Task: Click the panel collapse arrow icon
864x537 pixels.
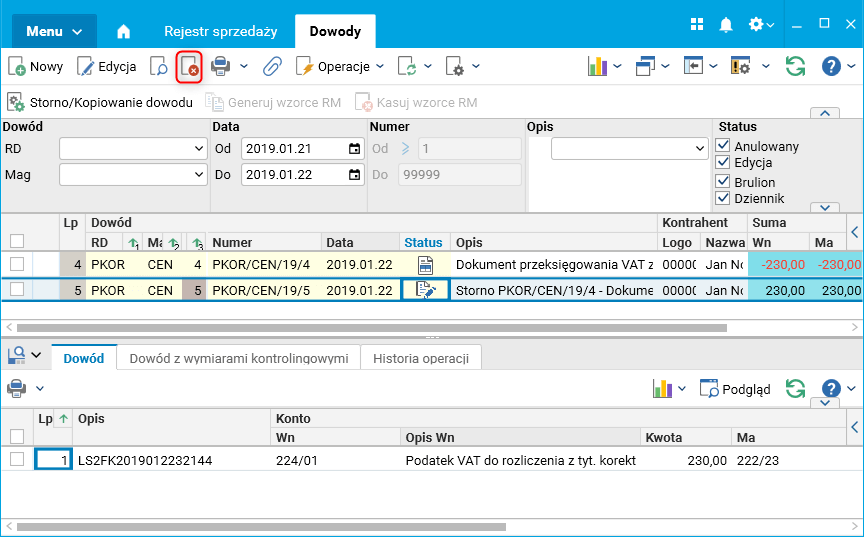Action: [x=693, y=67]
